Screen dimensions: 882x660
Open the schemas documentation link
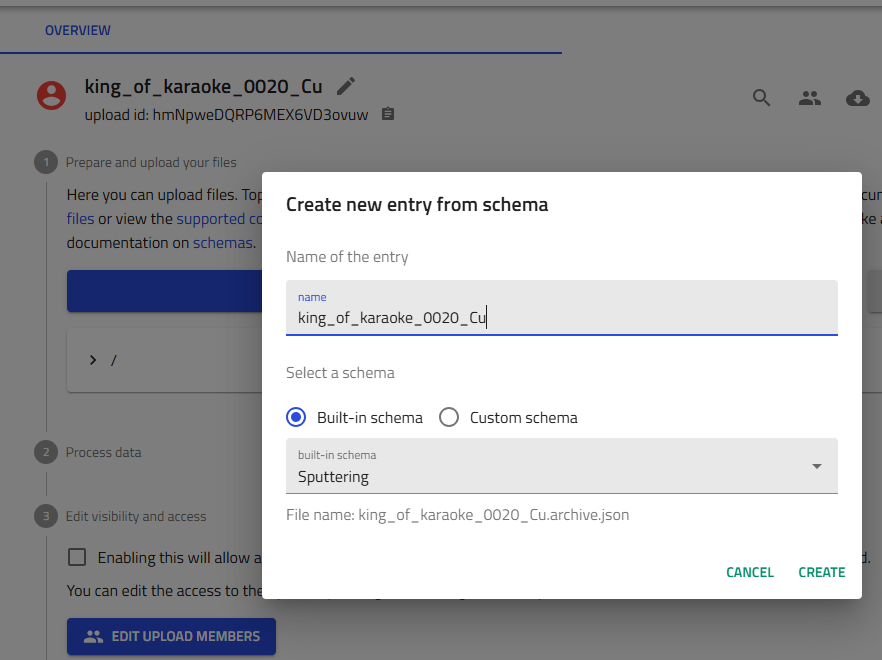pos(222,242)
